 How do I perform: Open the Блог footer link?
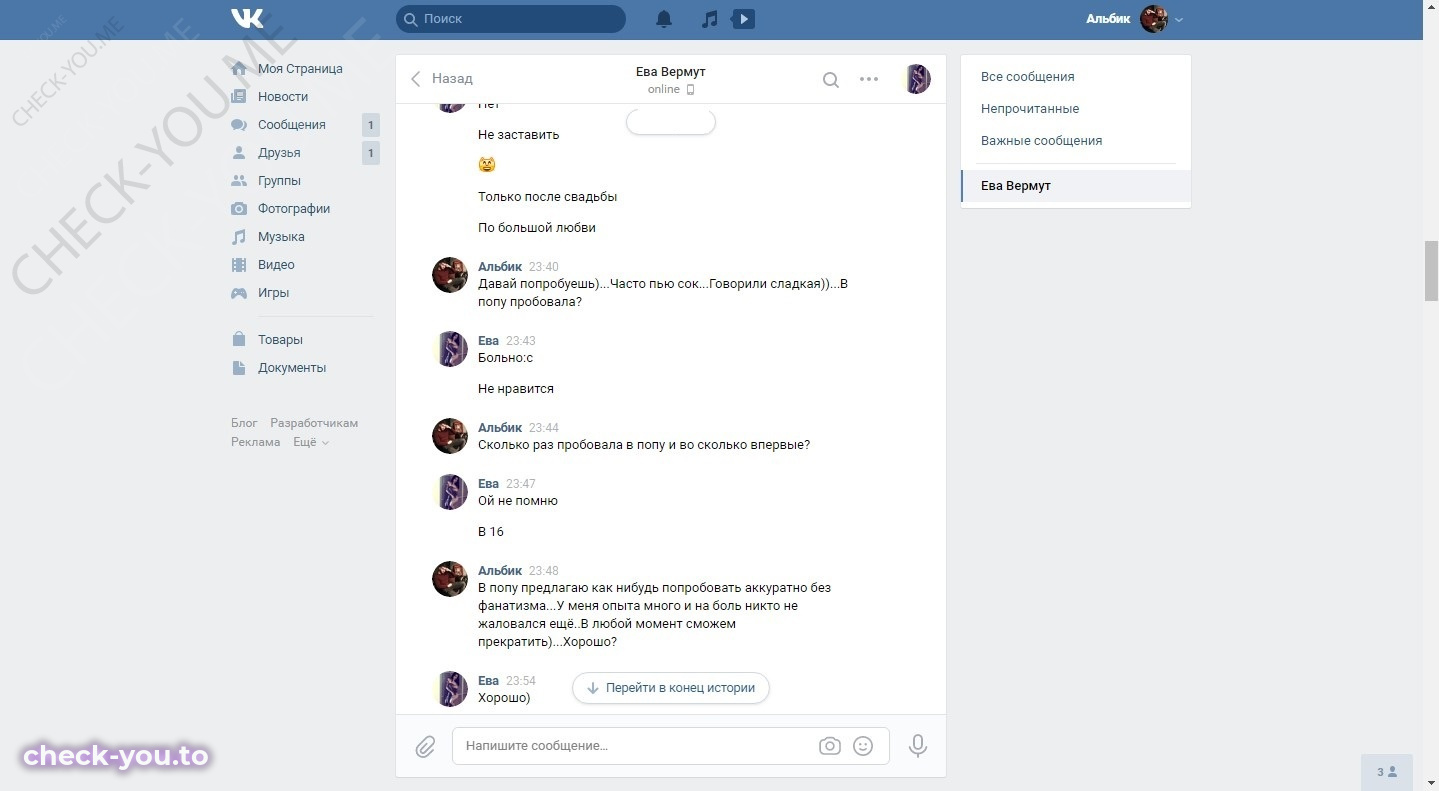tap(244, 423)
